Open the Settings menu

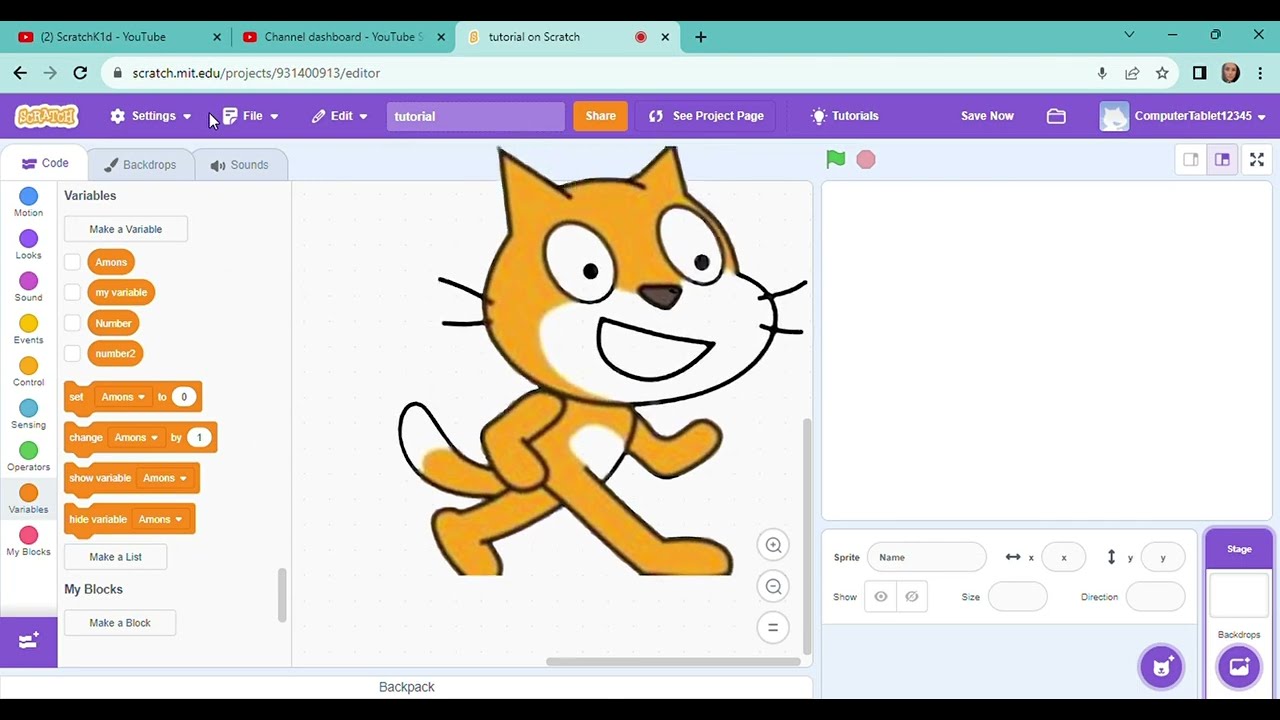coord(151,116)
